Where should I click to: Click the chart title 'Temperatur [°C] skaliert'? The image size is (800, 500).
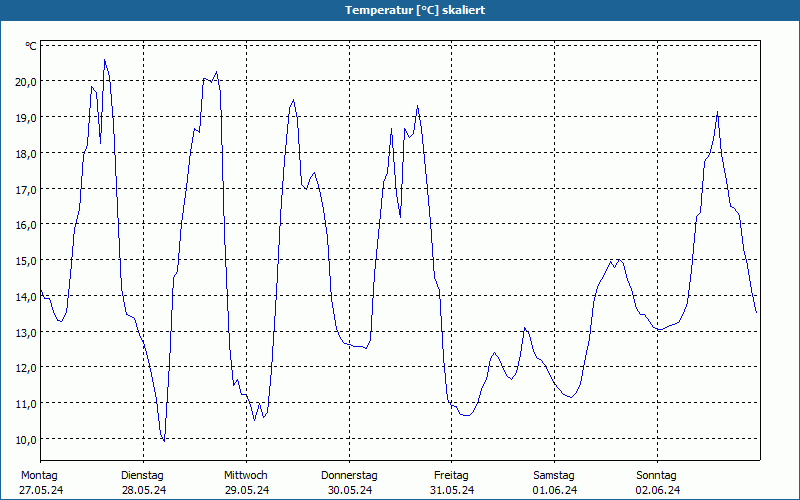[415, 10]
